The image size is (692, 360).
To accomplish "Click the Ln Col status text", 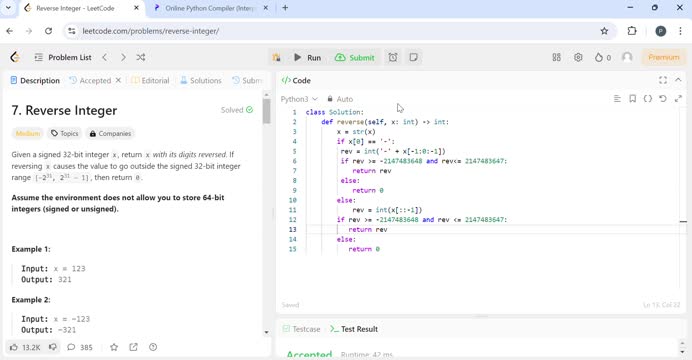I will click(x=661, y=305).
